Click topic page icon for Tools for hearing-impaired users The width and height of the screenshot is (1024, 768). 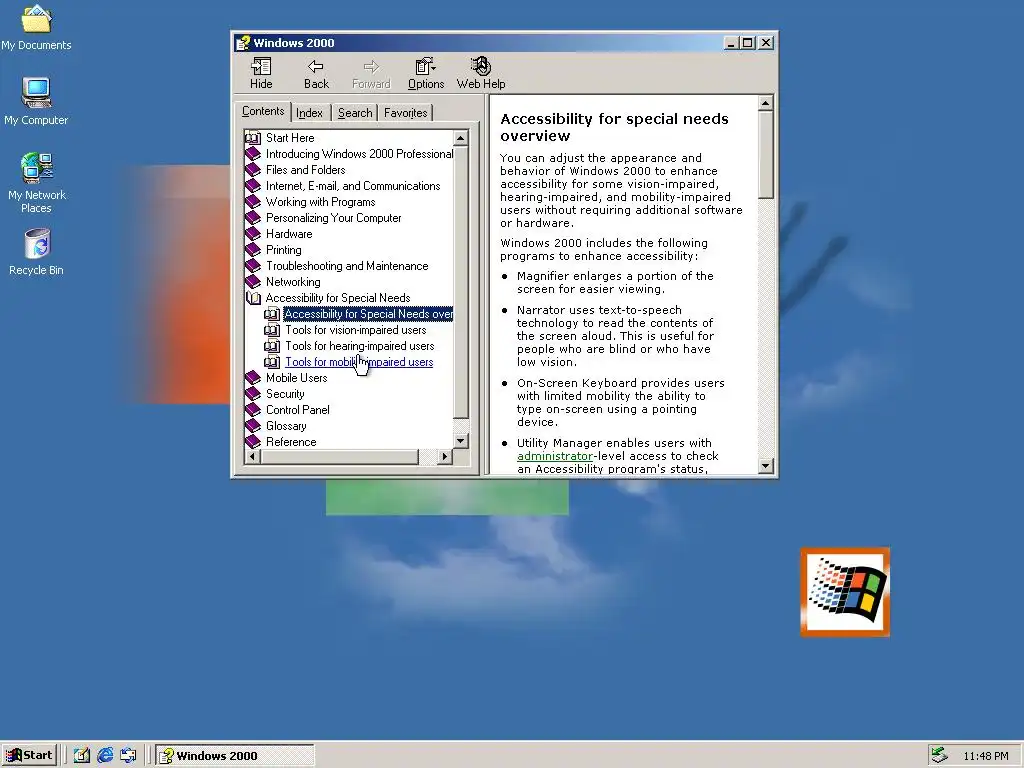click(x=272, y=346)
